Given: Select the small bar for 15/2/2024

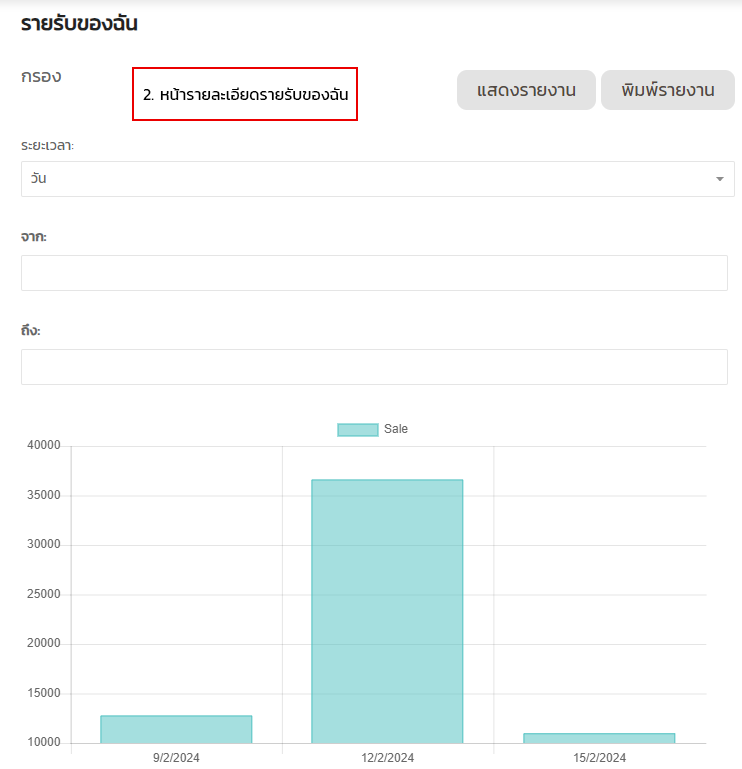Looking at the screenshot, I should click(598, 738).
